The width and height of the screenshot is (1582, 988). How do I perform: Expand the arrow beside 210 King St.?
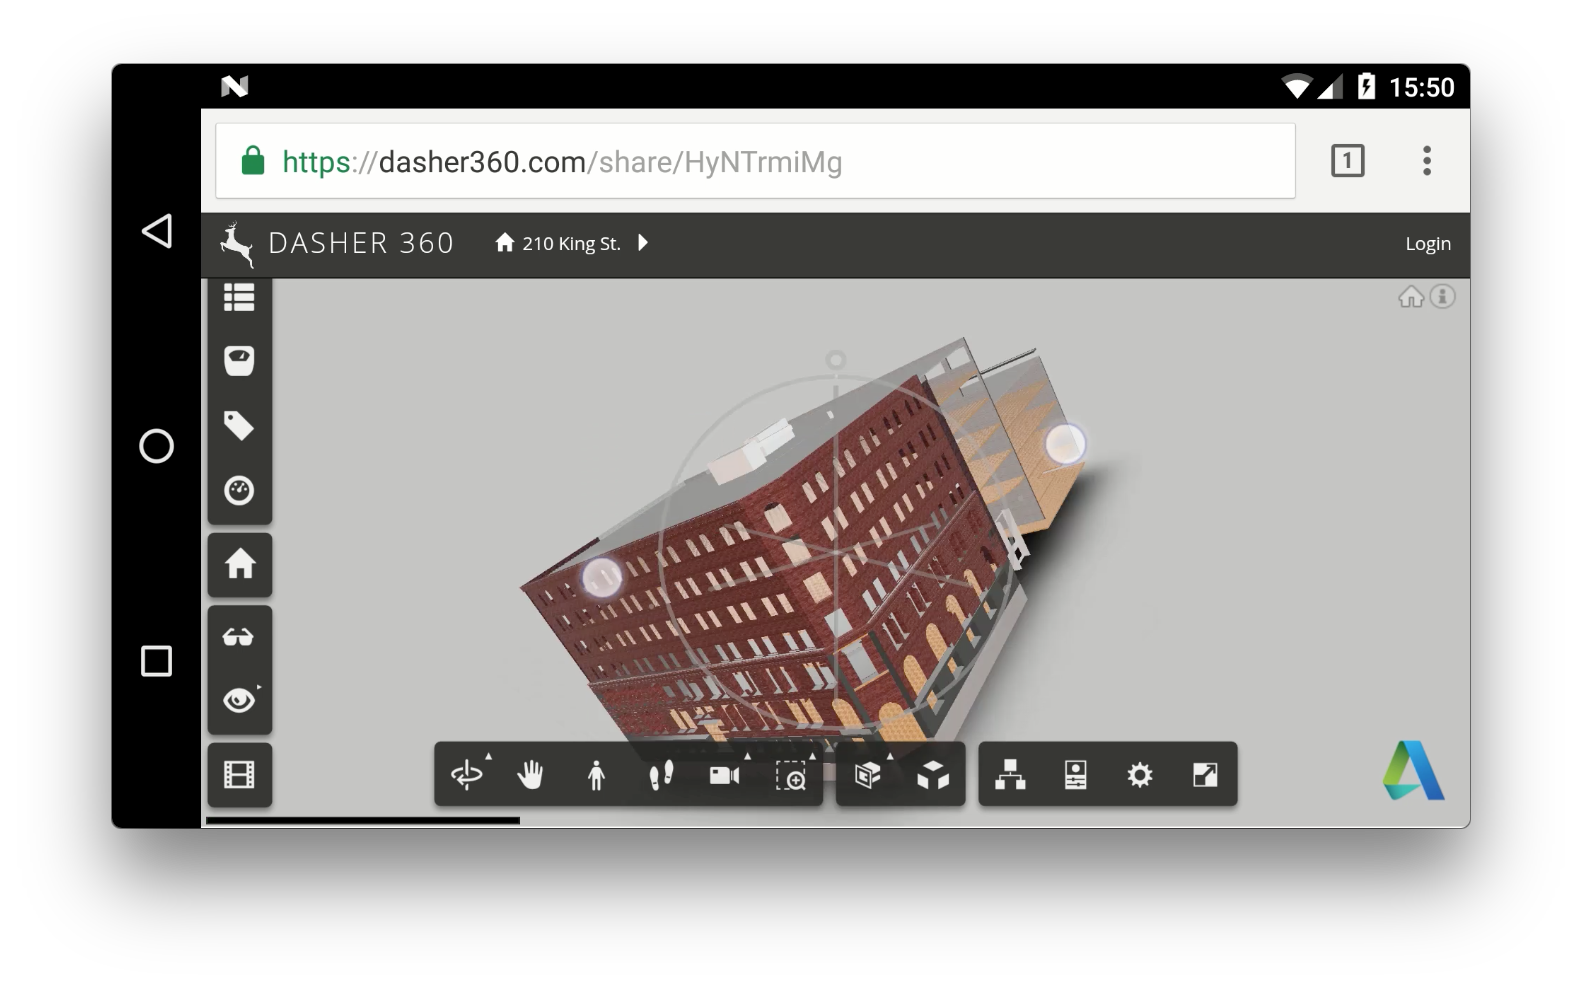pos(643,243)
